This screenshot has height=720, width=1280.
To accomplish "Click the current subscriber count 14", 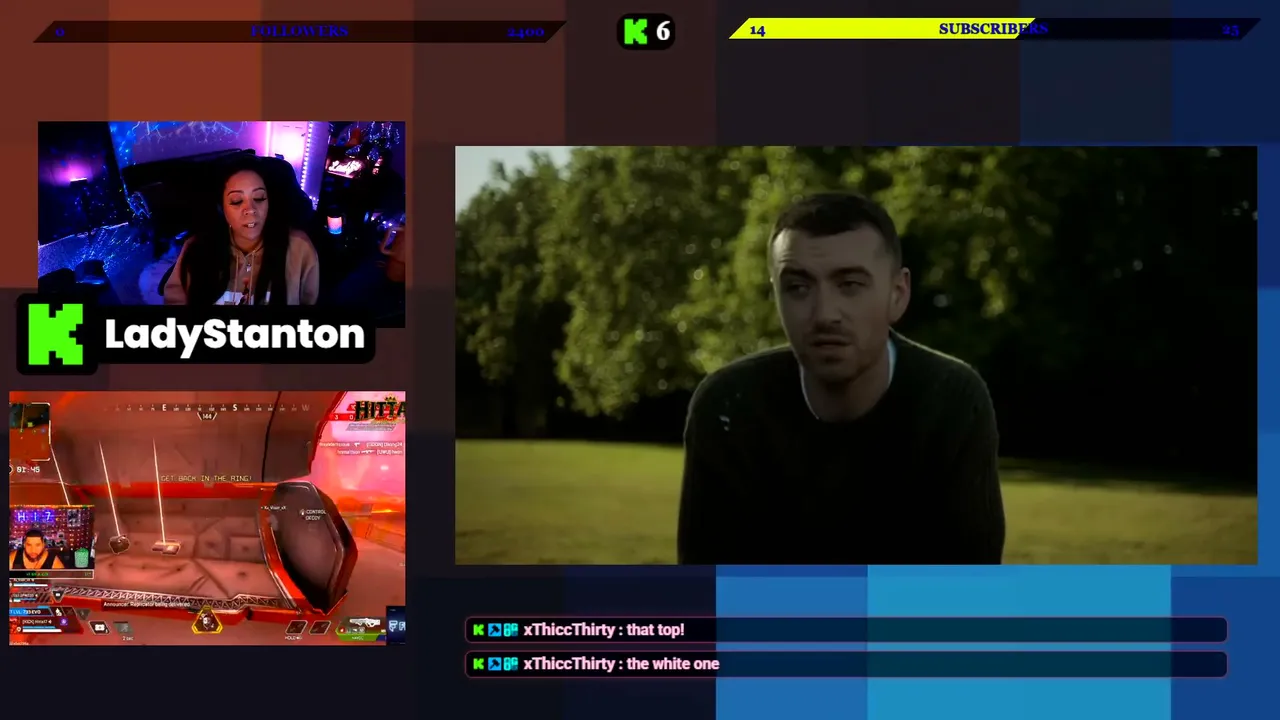I will point(757,30).
